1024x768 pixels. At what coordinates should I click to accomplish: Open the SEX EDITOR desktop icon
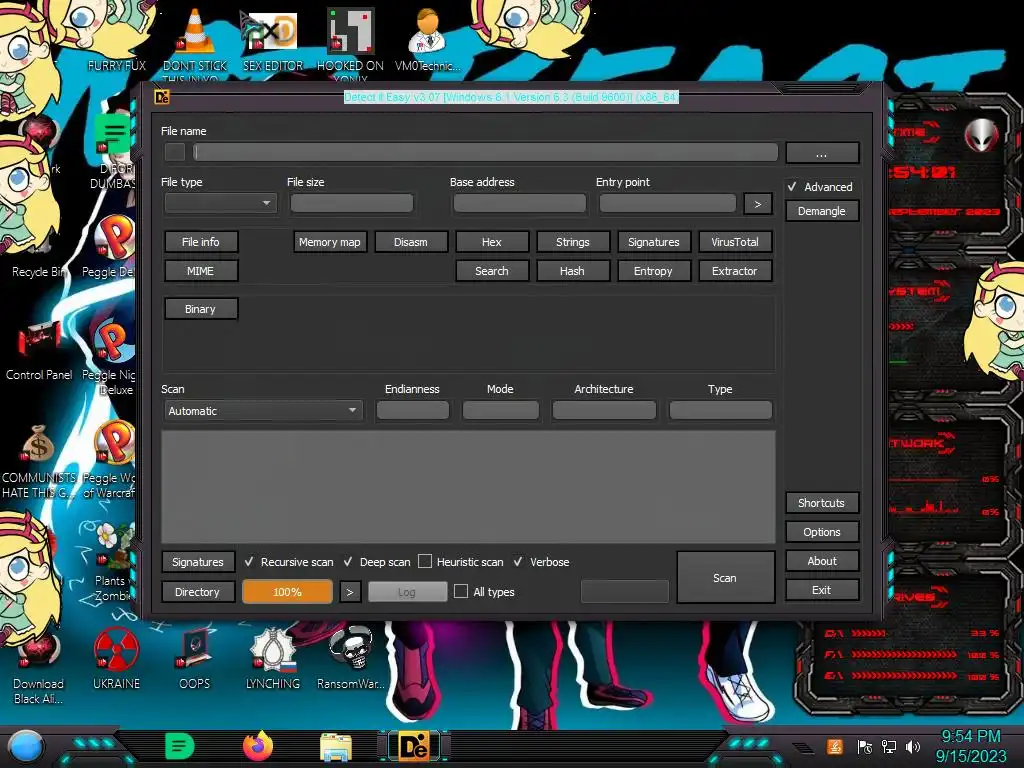272,39
